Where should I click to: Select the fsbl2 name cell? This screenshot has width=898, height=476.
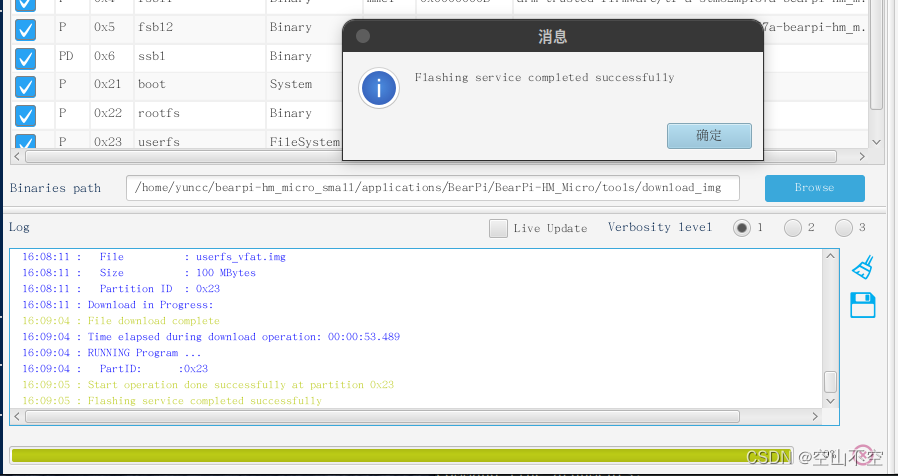tap(200, 27)
